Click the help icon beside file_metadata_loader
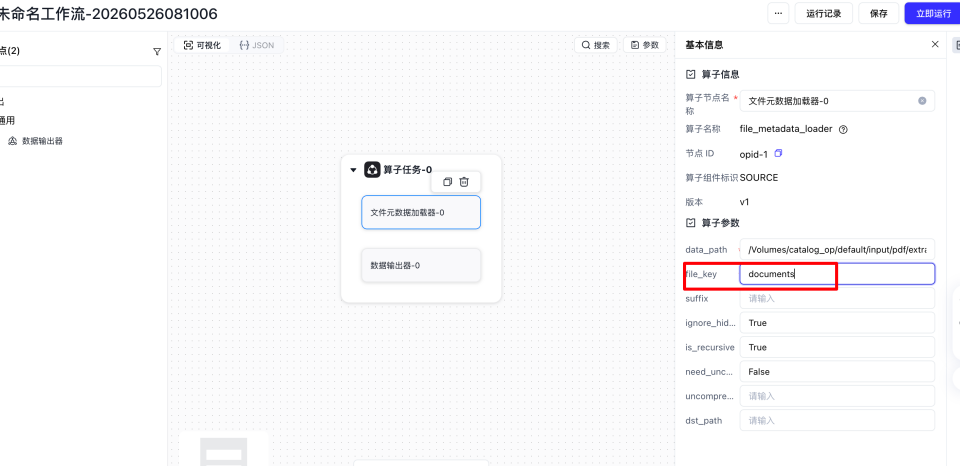Screen dimensions: 960x466 pos(843,130)
